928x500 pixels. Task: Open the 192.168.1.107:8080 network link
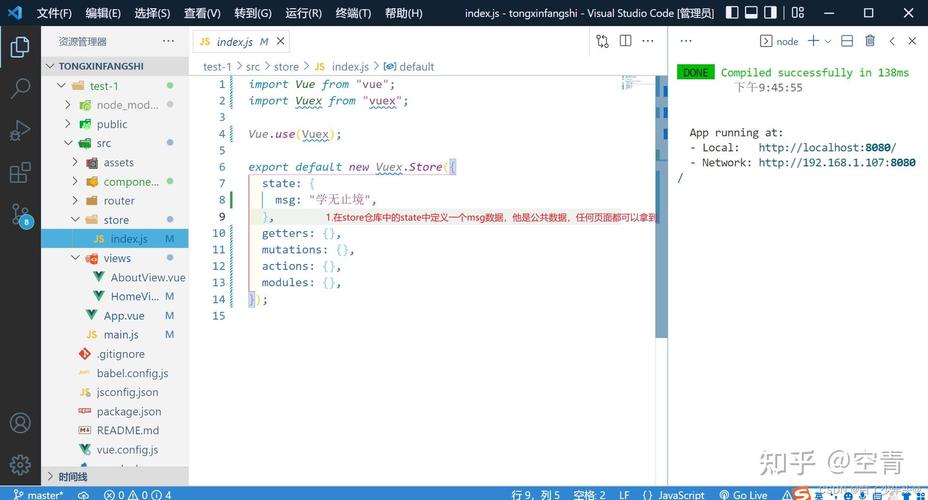(837, 162)
